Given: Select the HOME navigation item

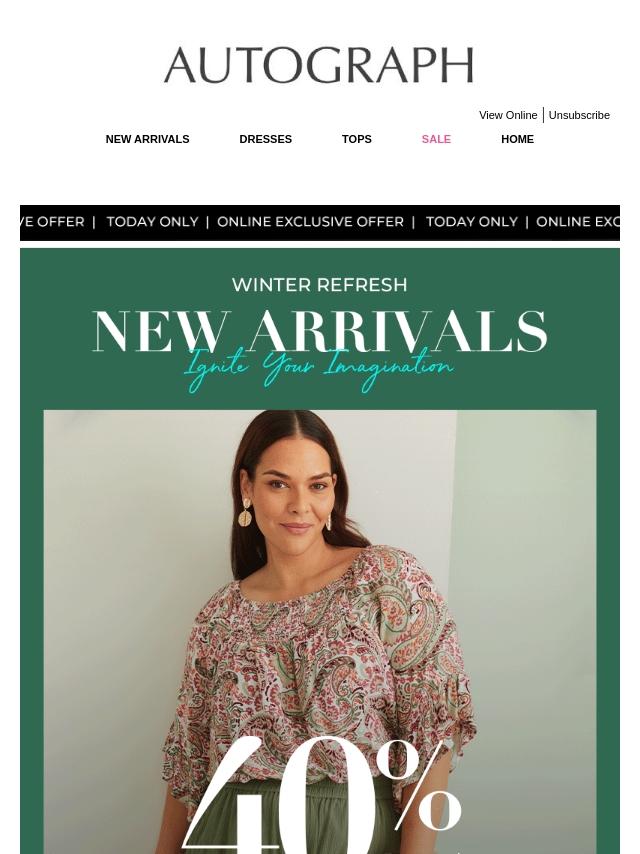Looking at the screenshot, I should (x=517, y=139).
